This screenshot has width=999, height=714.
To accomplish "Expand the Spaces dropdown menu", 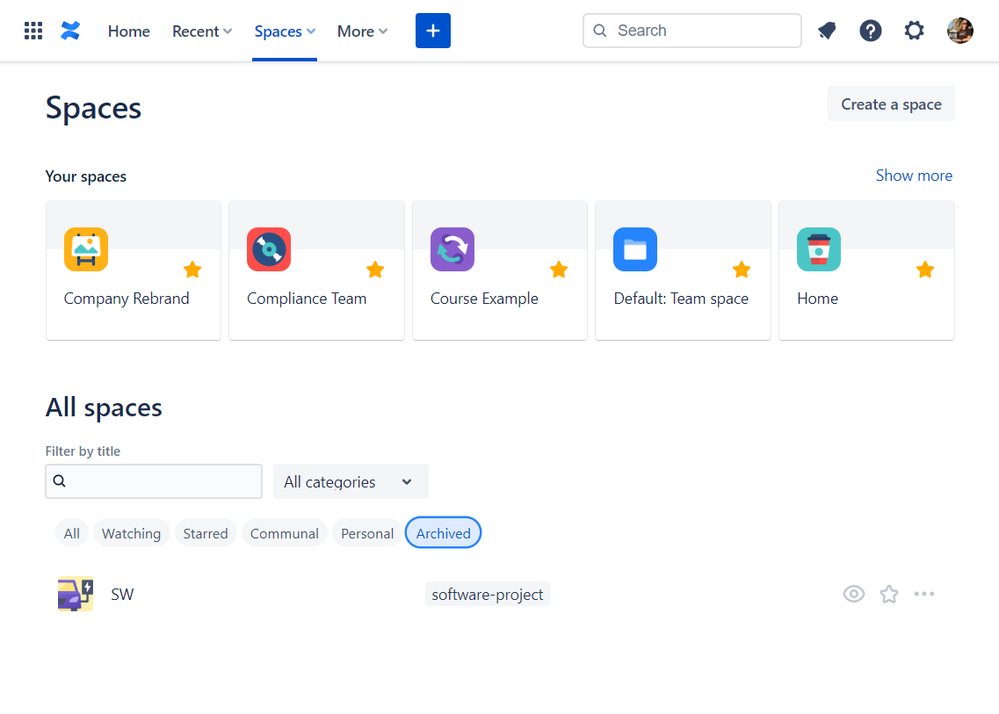I will tap(285, 31).
